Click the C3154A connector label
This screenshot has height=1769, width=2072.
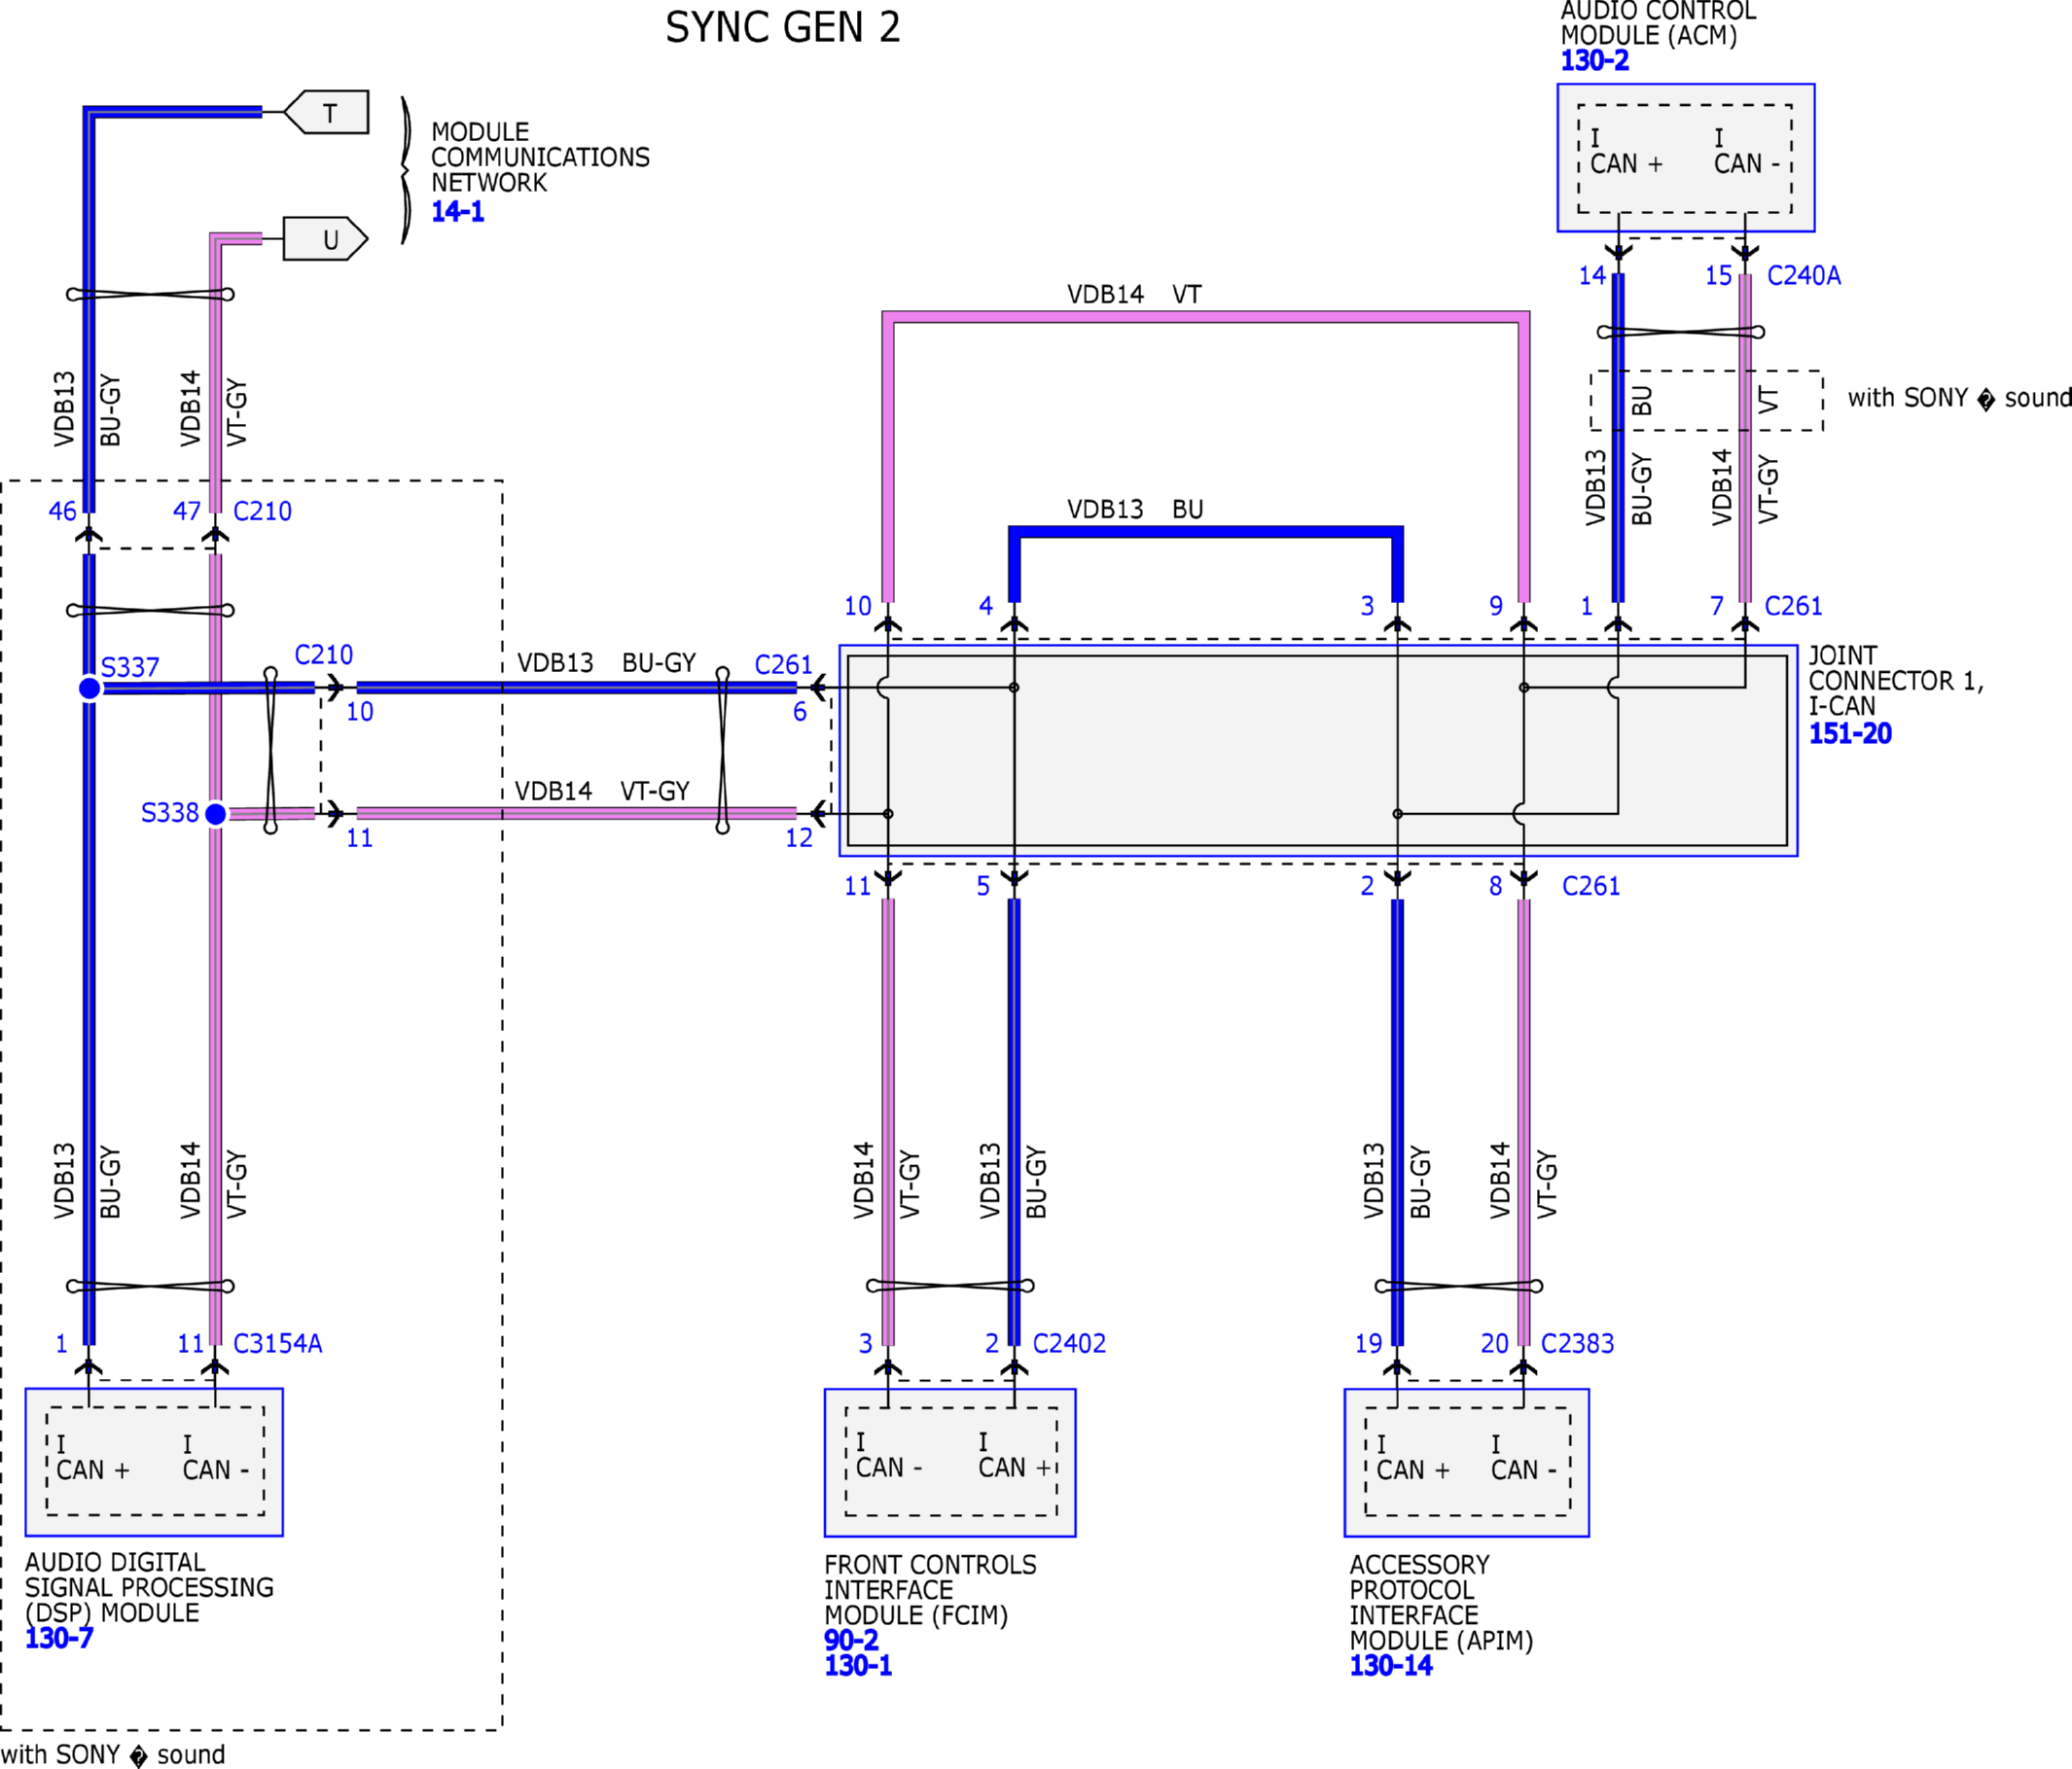(278, 1343)
